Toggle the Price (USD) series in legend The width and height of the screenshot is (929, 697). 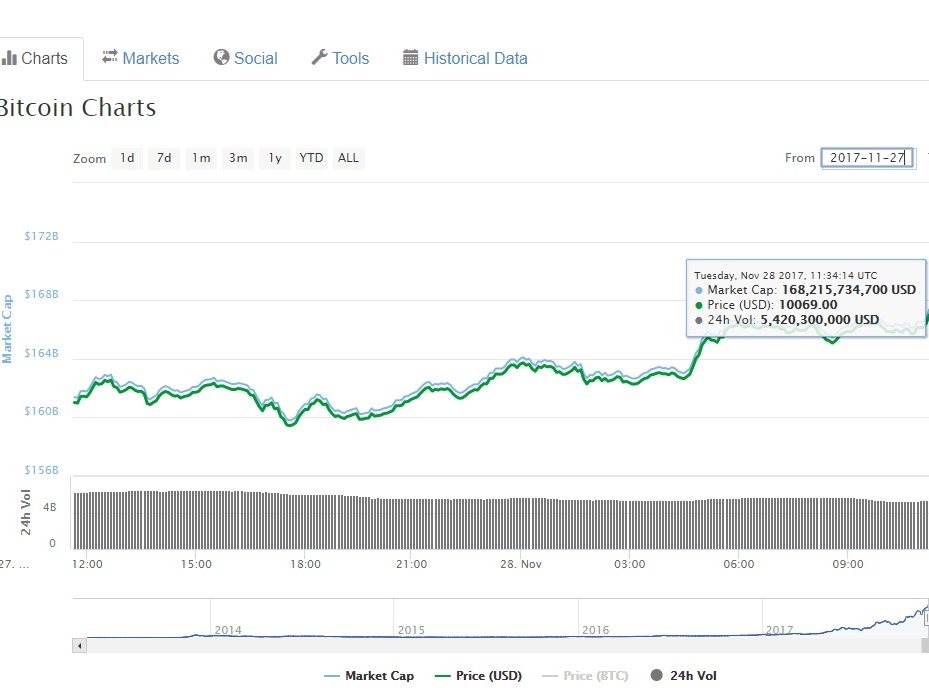click(x=478, y=676)
